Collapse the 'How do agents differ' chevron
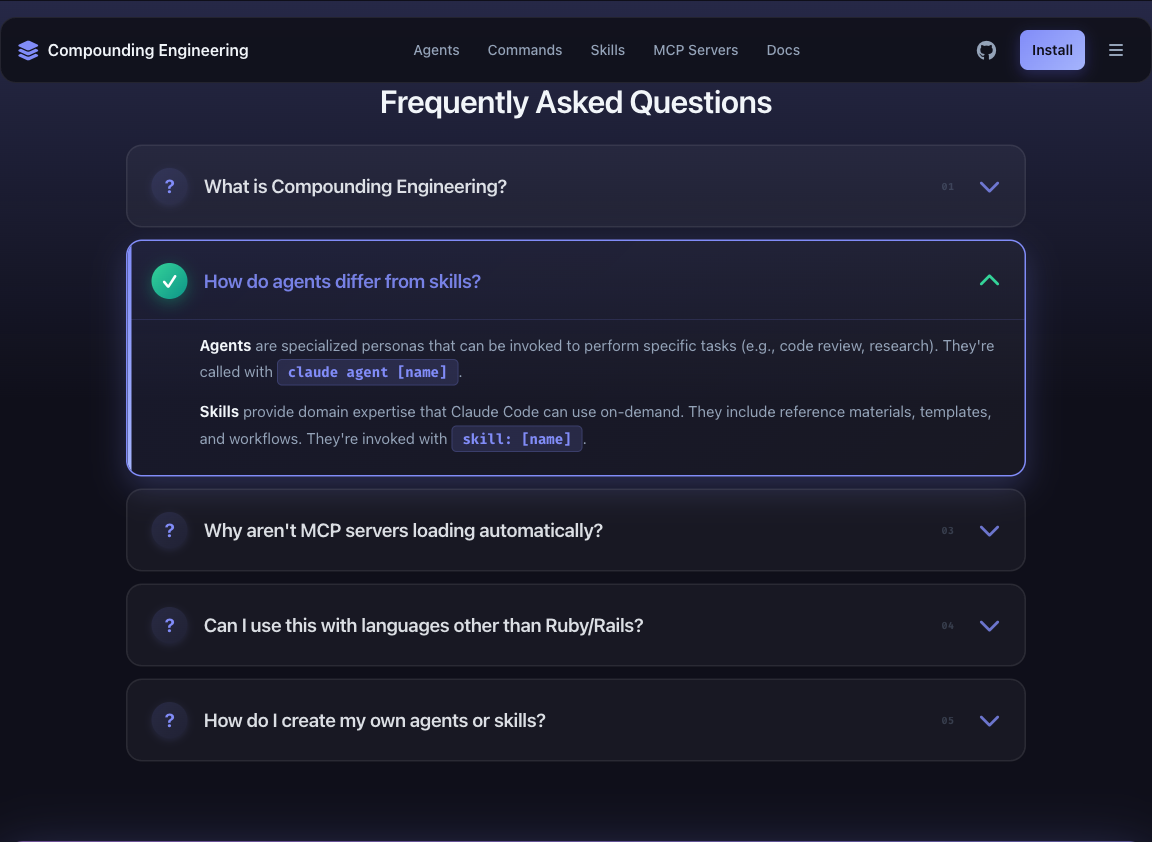This screenshot has width=1152, height=842. click(x=989, y=281)
